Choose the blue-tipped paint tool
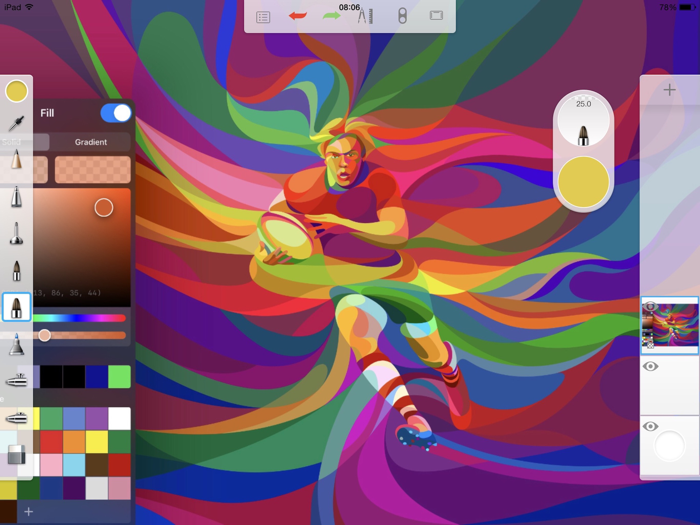The height and width of the screenshot is (525, 700). tap(16, 344)
